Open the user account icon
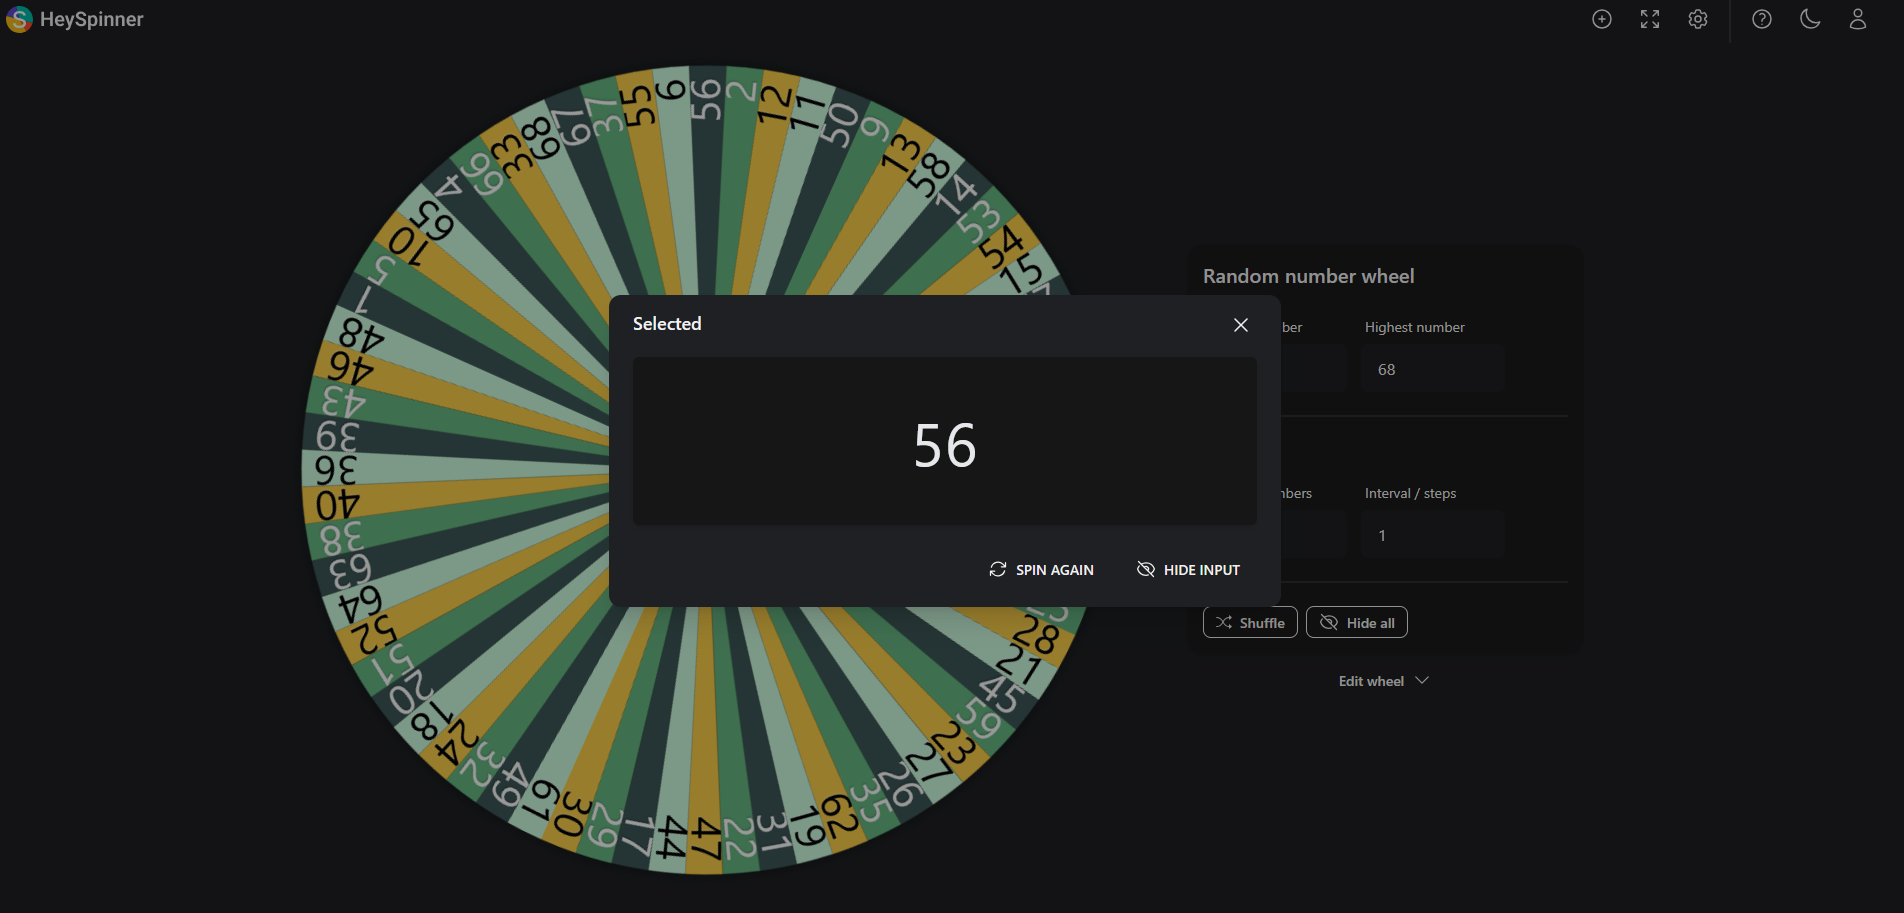This screenshot has width=1904, height=913. (1858, 19)
